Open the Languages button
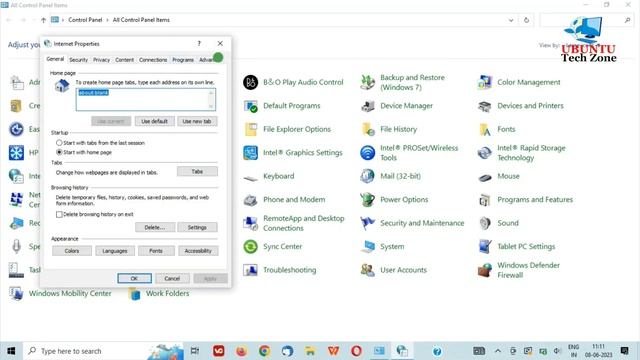This screenshot has height=360, width=640. [115, 251]
